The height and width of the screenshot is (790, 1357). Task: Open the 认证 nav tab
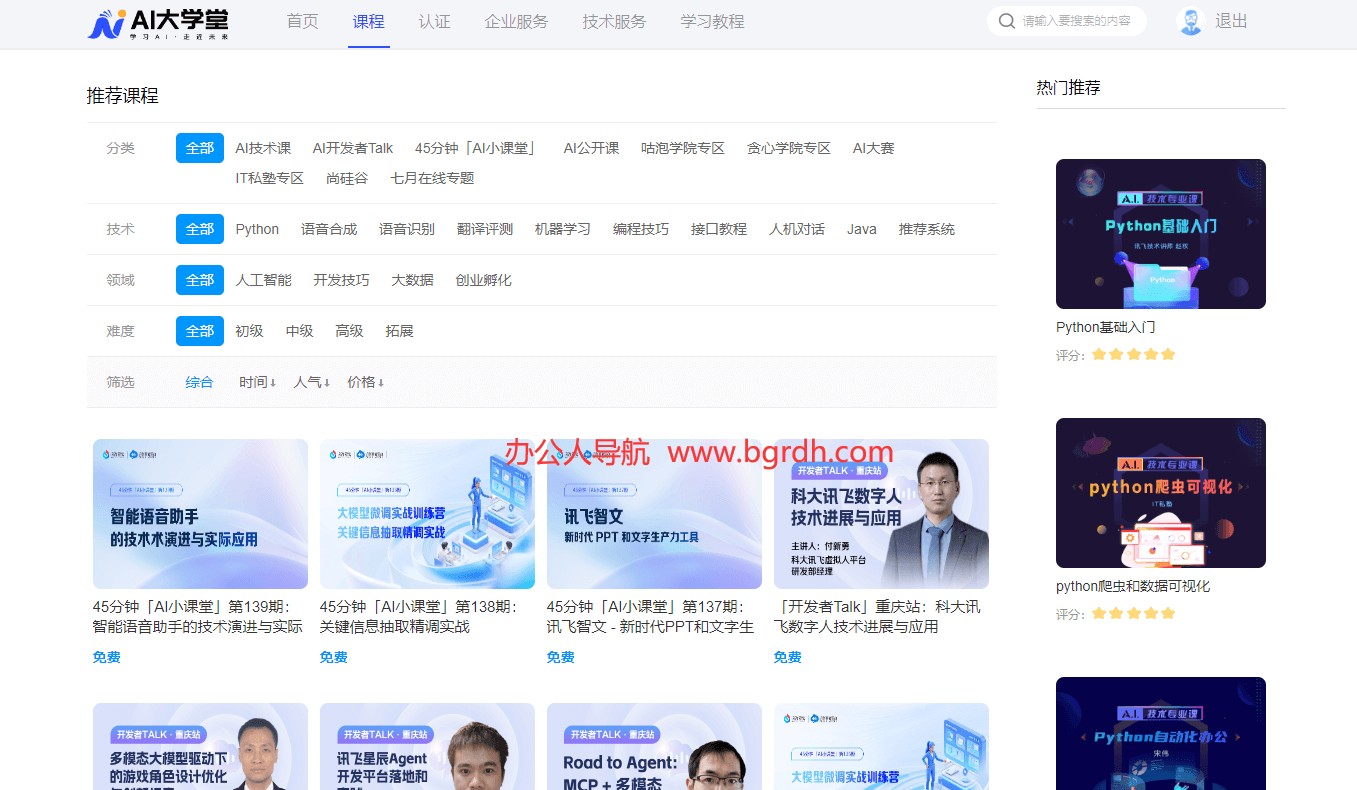coord(434,21)
